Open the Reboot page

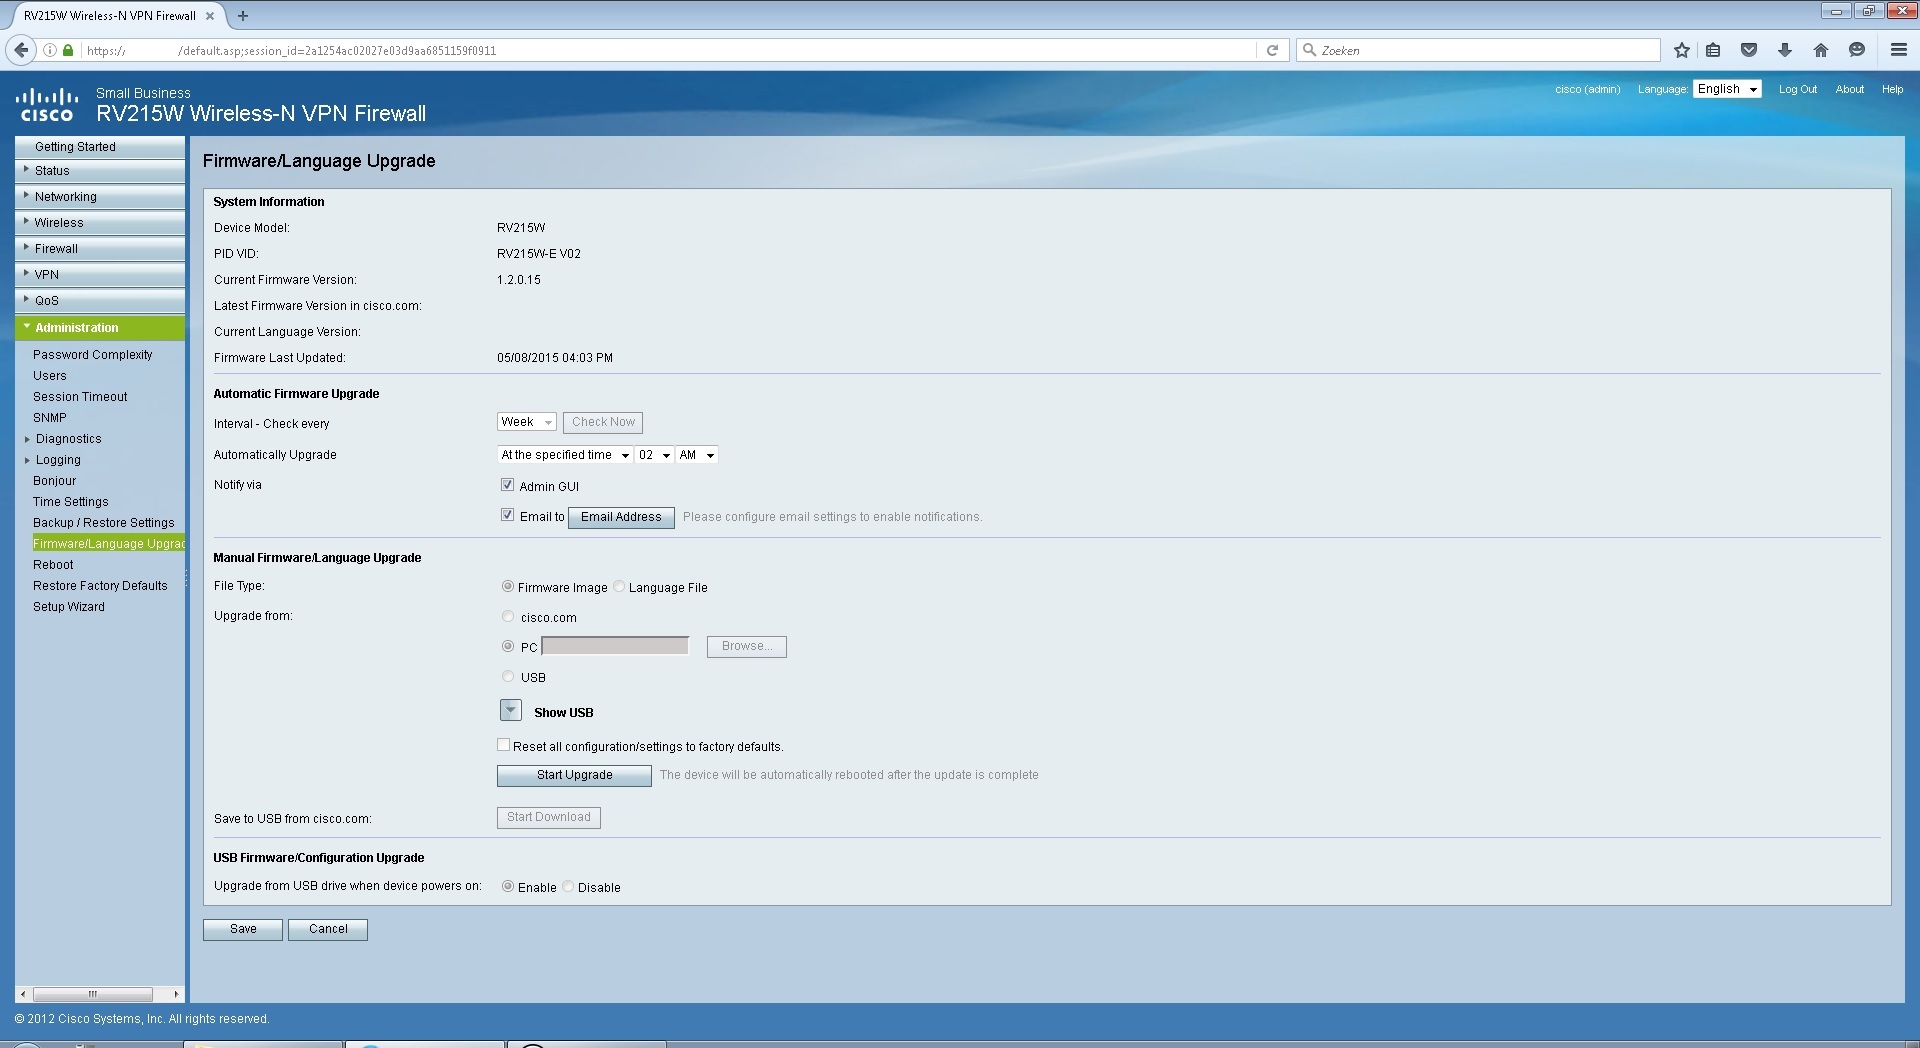point(53,565)
